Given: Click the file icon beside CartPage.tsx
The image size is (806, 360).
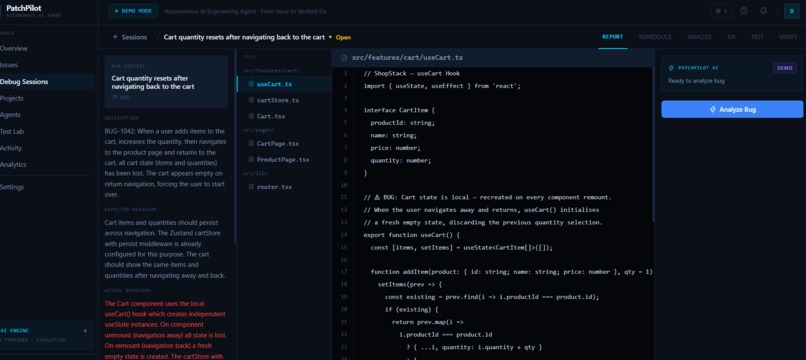Looking at the screenshot, I should tap(251, 143).
